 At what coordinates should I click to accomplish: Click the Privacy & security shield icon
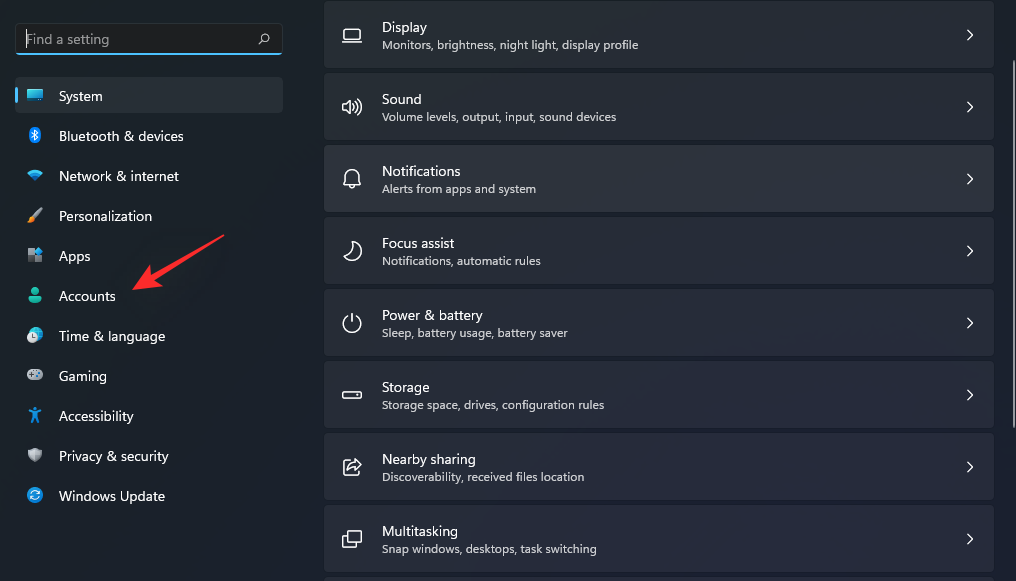(x=35, y=456)
